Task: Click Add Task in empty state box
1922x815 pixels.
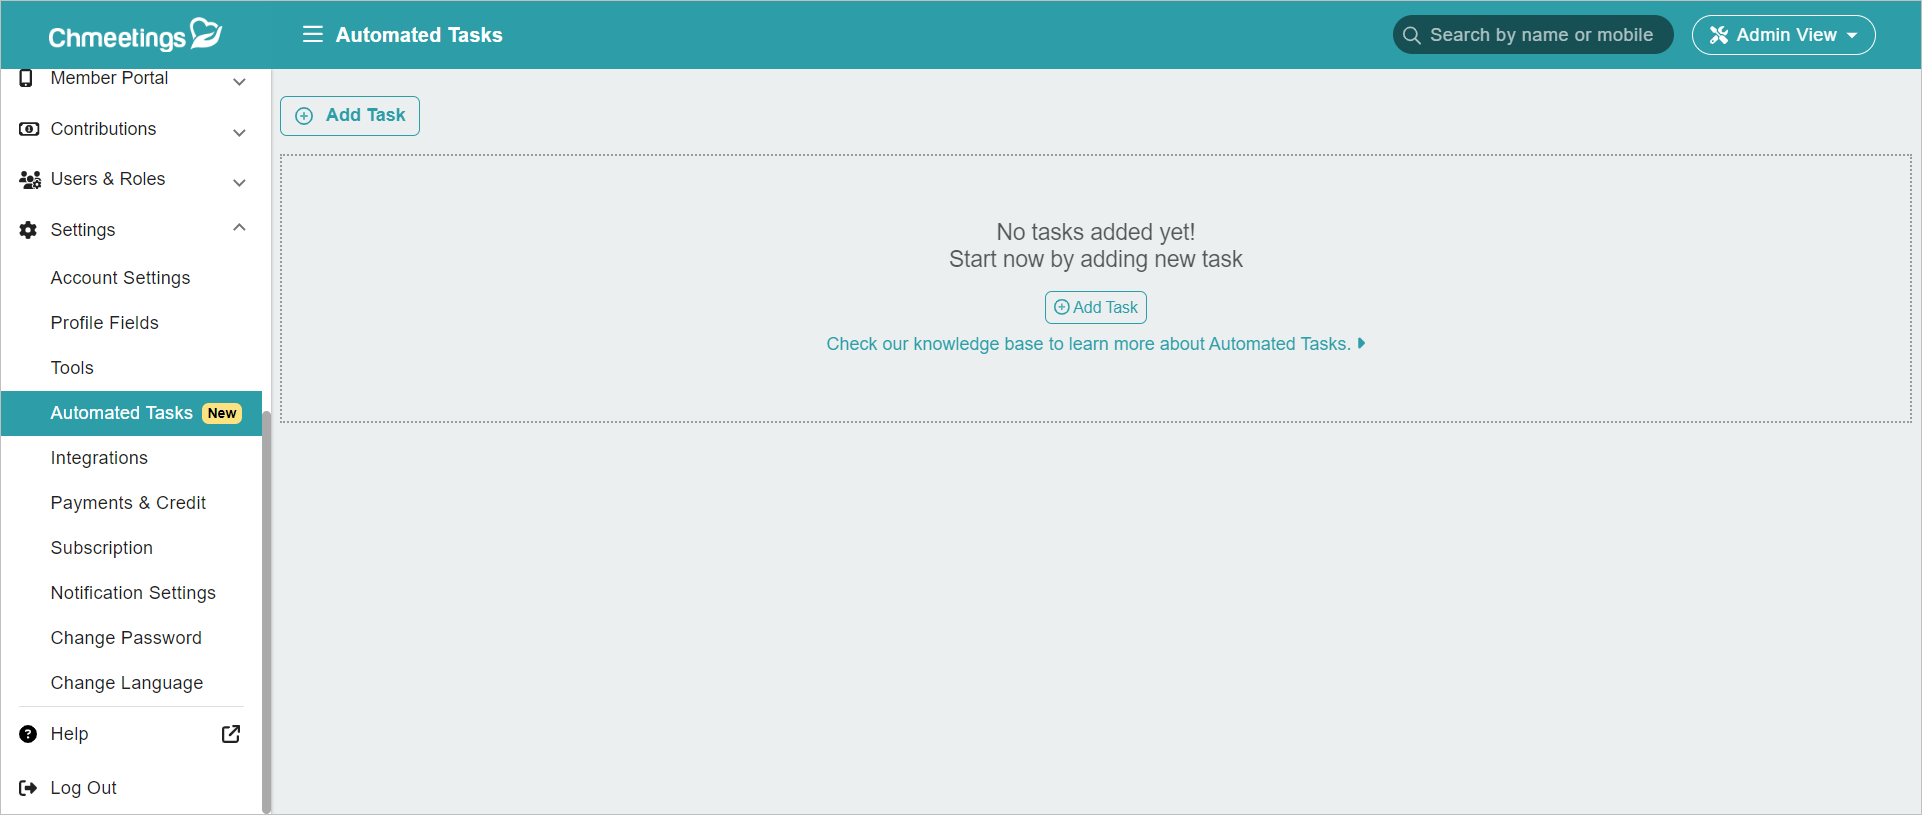Action: [1096, 307]
